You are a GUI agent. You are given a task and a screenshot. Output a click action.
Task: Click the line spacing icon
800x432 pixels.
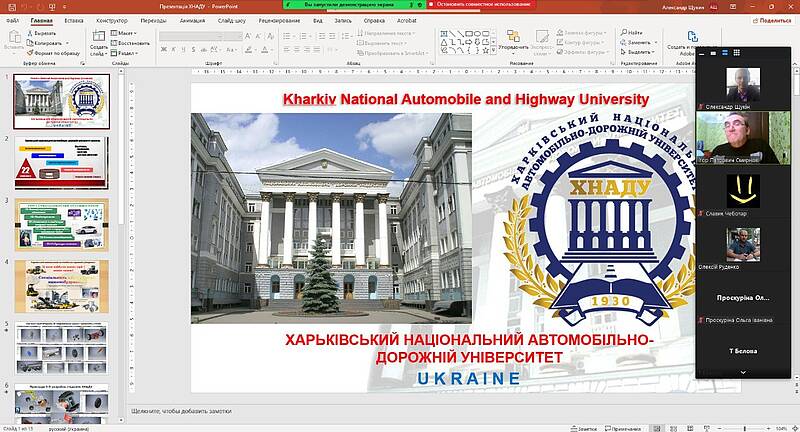tap(345, 36)
